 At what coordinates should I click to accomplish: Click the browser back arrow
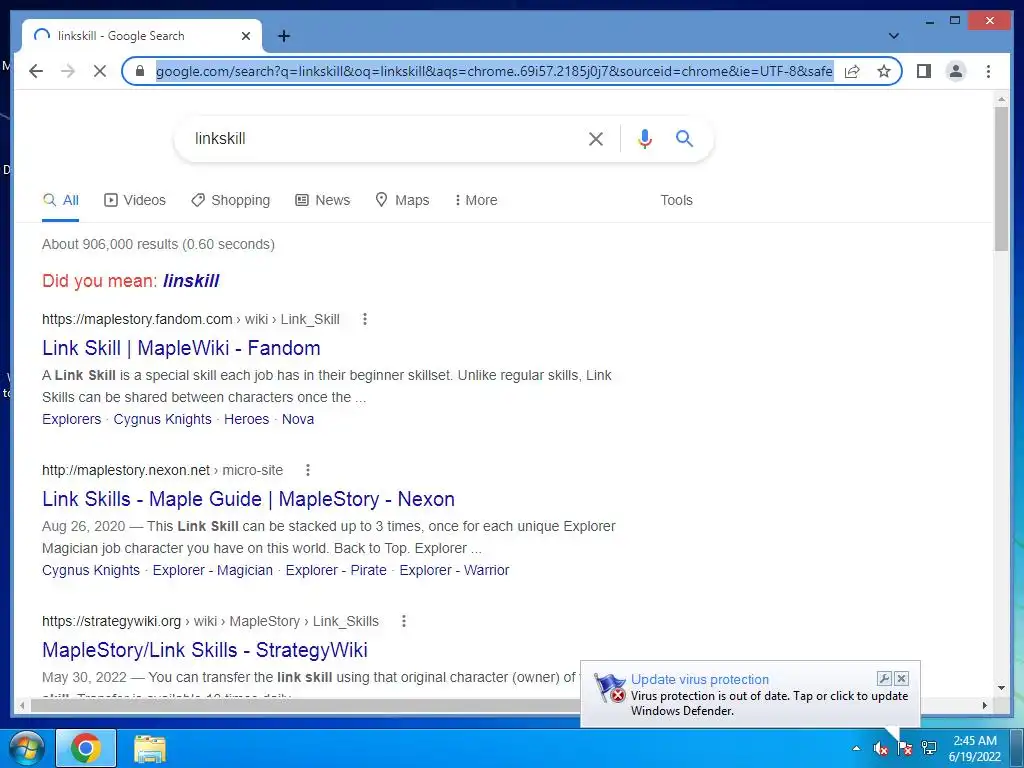[x=36, y=71]
